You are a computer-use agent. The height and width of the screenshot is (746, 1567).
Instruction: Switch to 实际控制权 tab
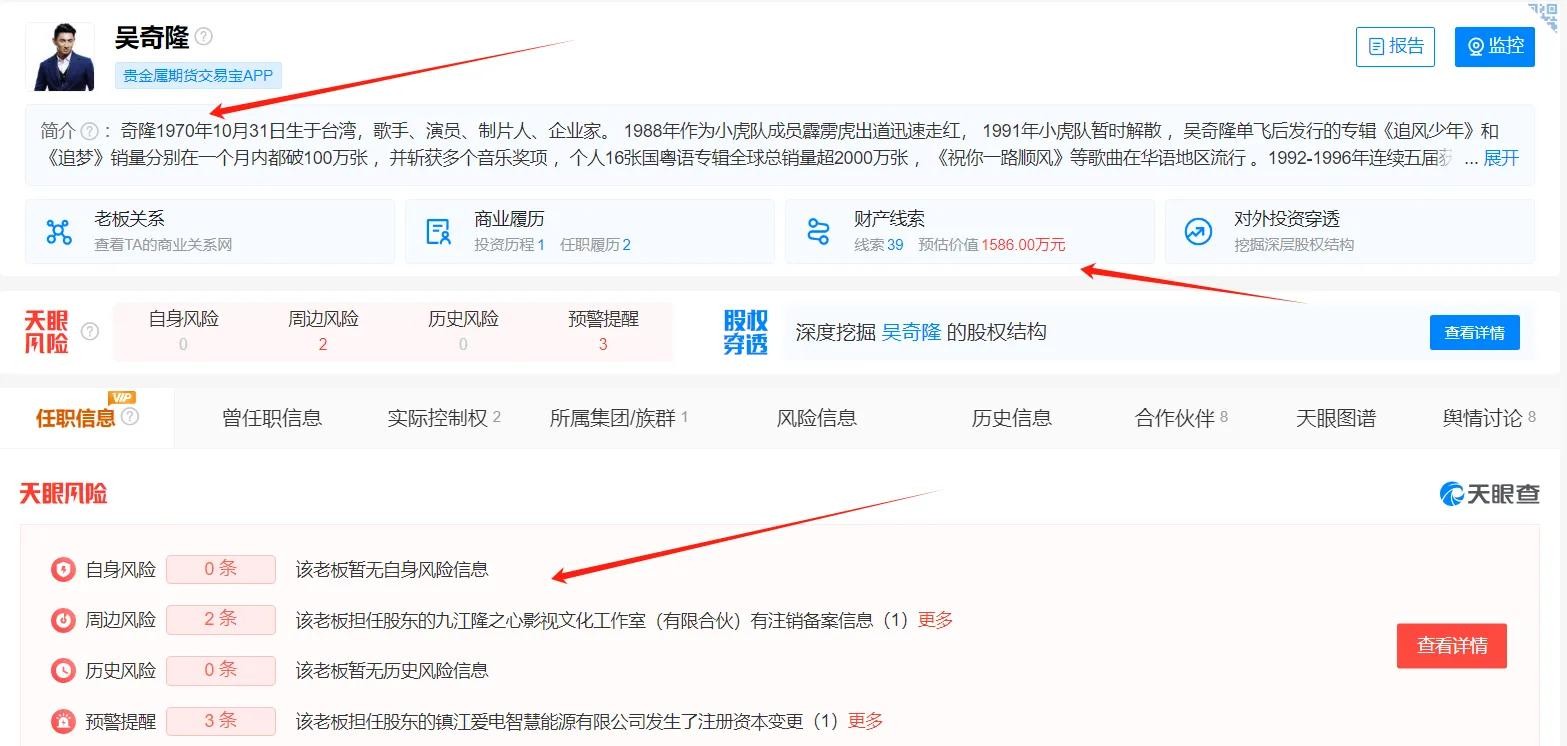coord(444,418)
